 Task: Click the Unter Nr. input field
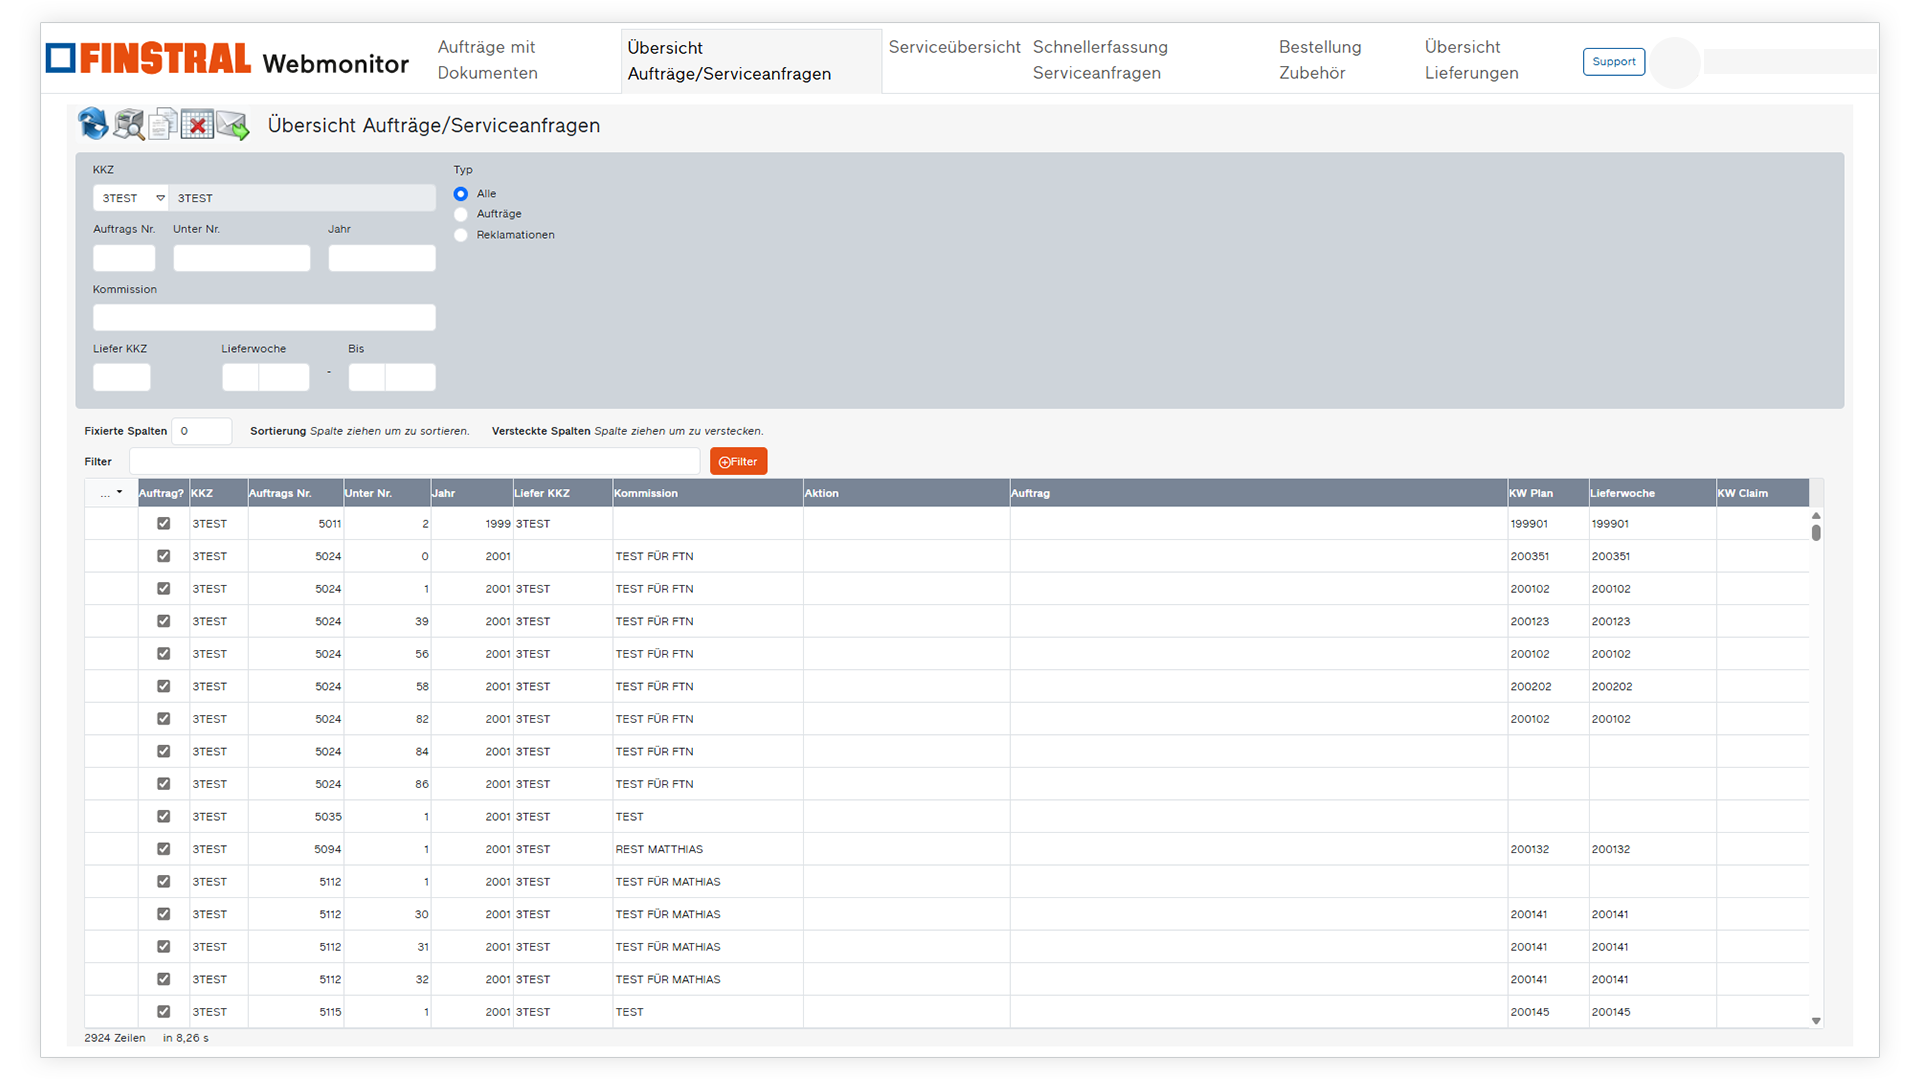[x=241, y=258]
